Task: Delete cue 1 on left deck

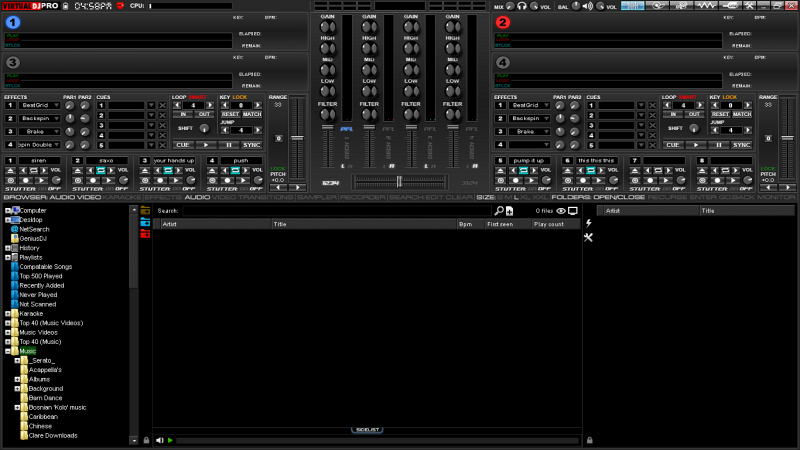Action: pos(162,106)
